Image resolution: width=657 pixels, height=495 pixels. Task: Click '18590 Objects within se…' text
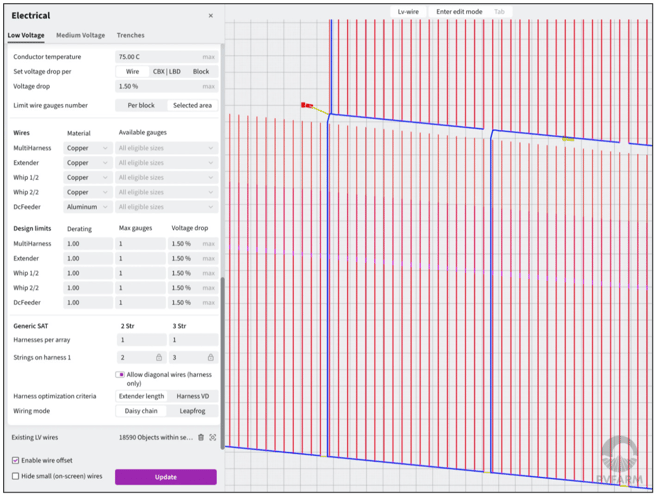pos(156,437)
